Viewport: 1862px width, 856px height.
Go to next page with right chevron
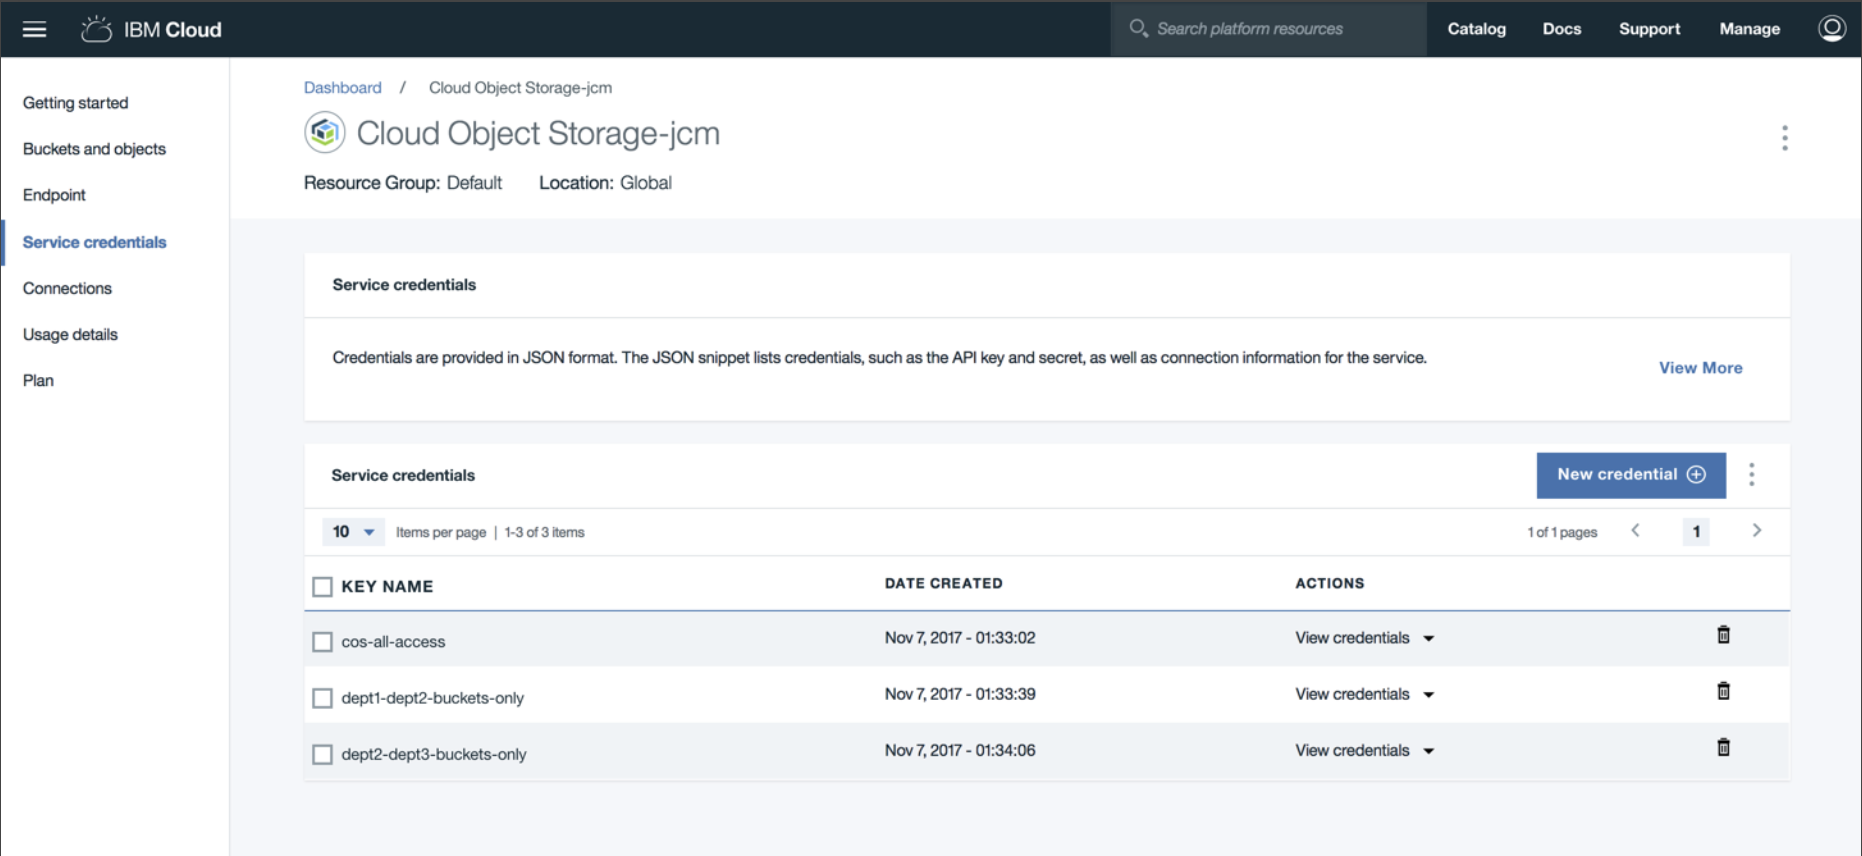(x=1756, y=530)
